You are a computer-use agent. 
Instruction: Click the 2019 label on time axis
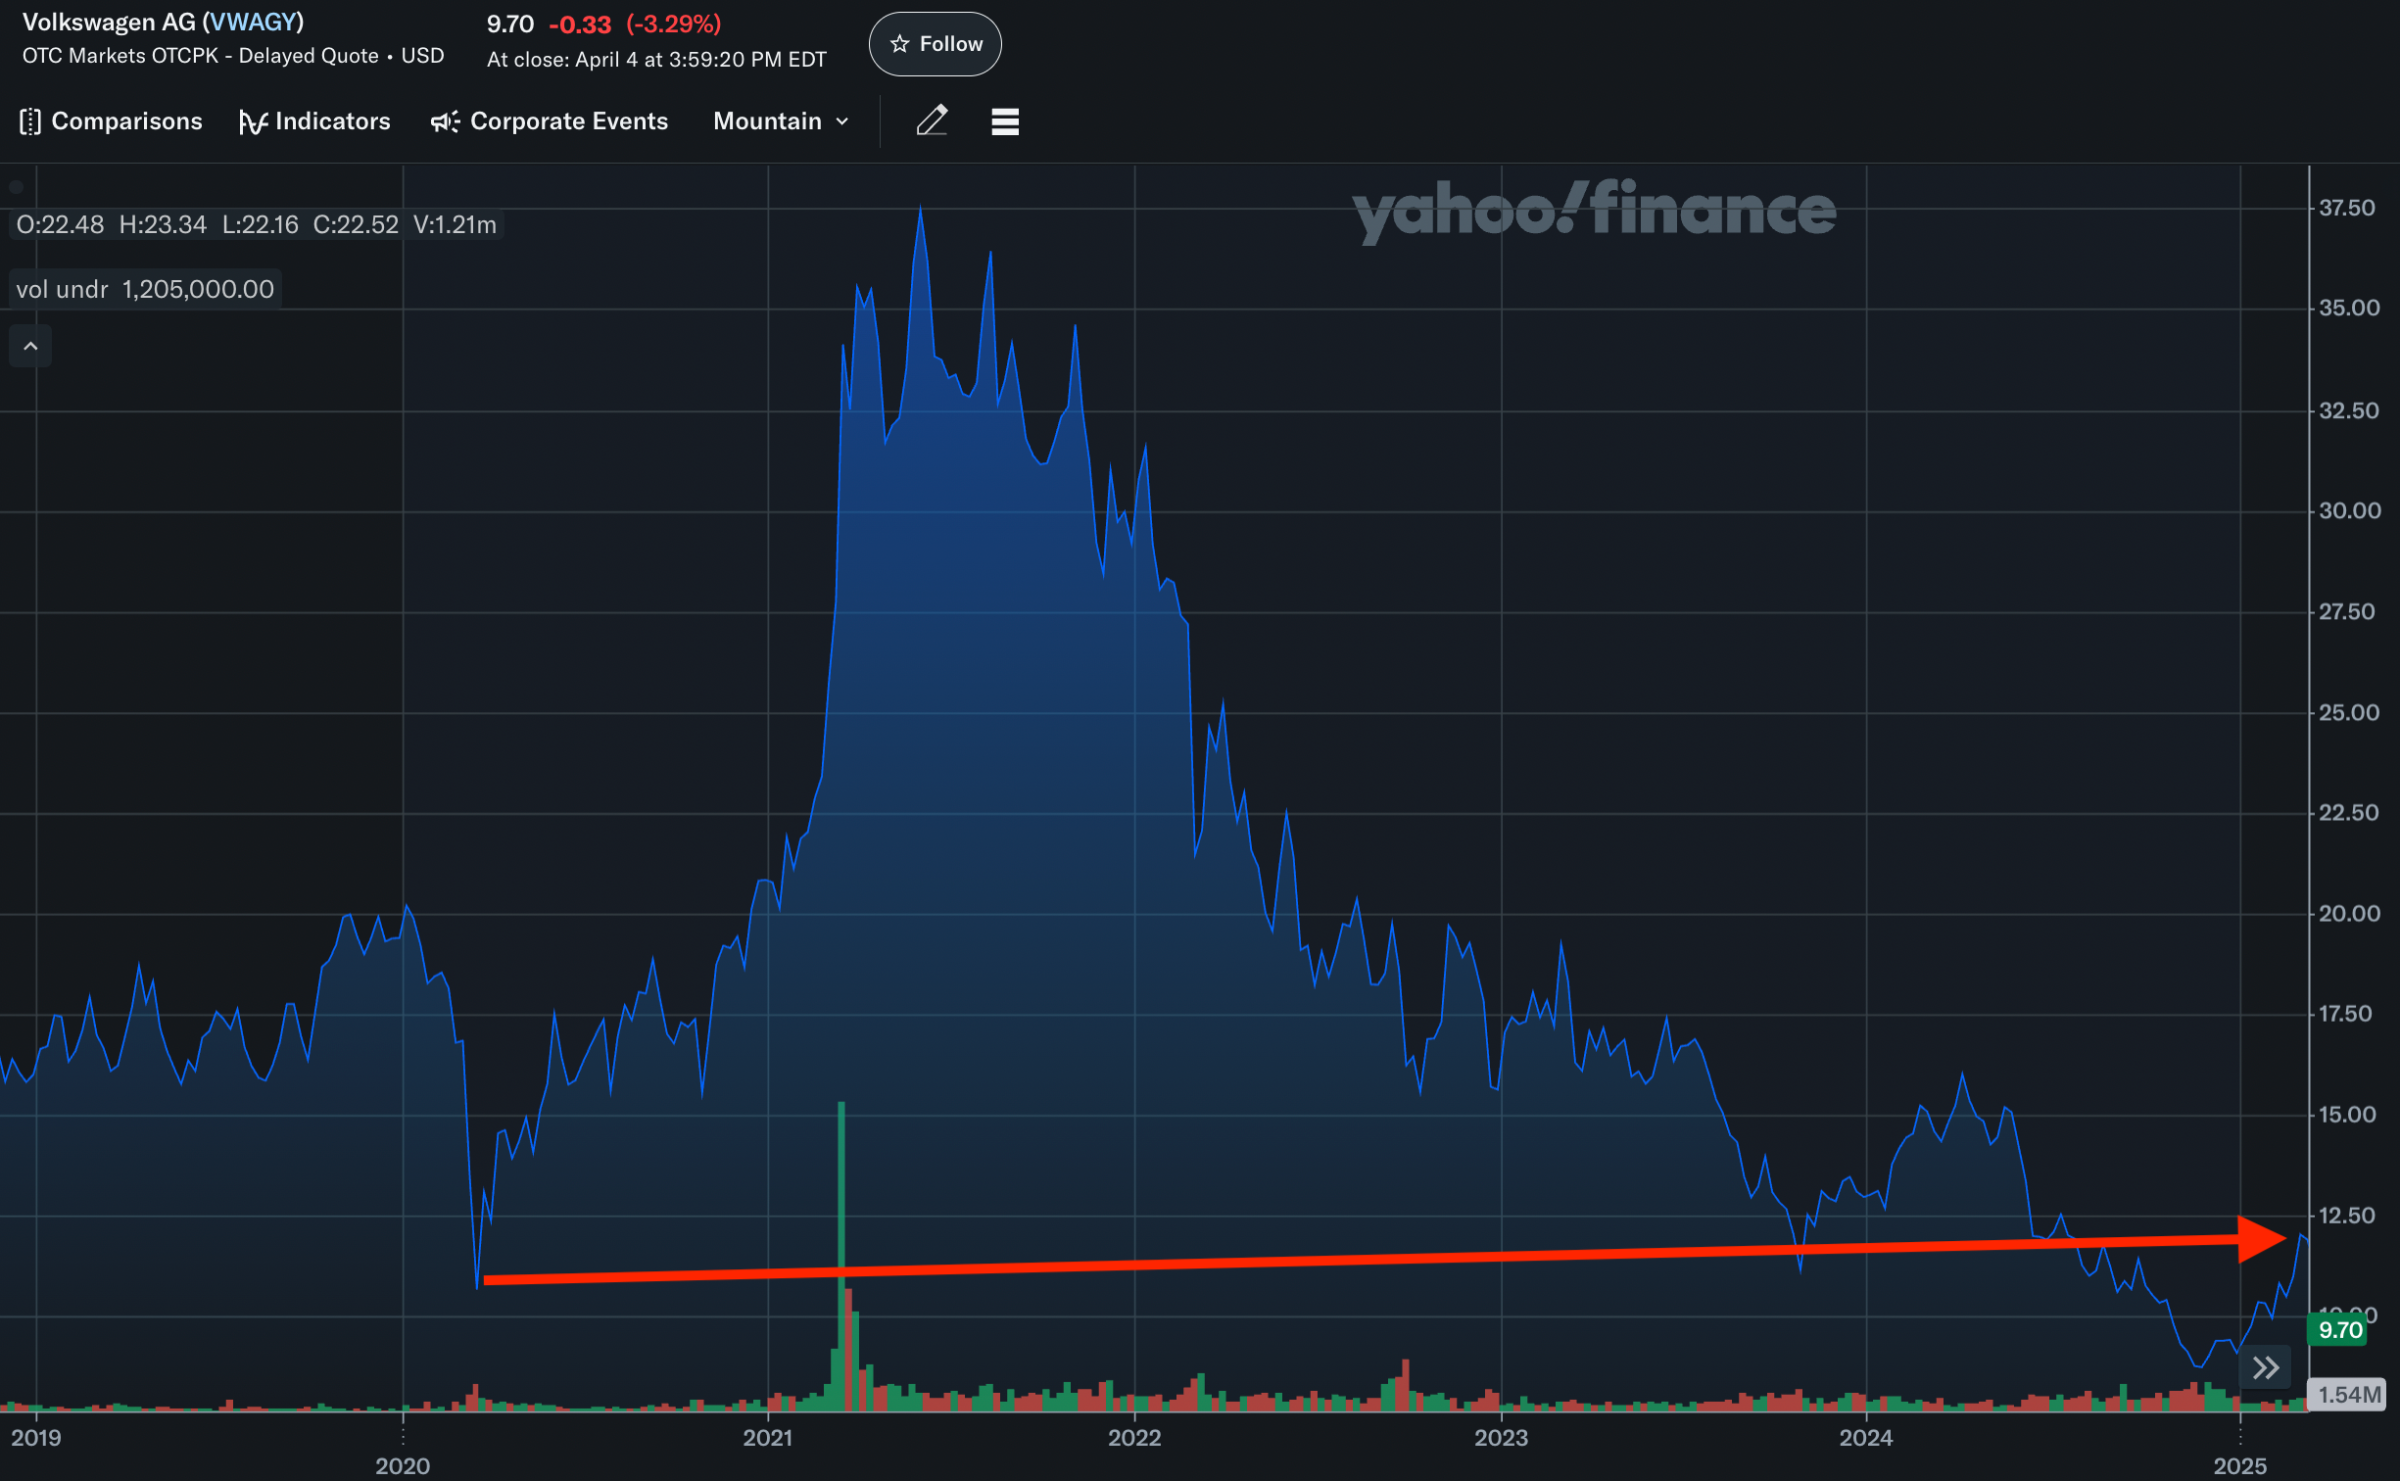pos(36,1438)
